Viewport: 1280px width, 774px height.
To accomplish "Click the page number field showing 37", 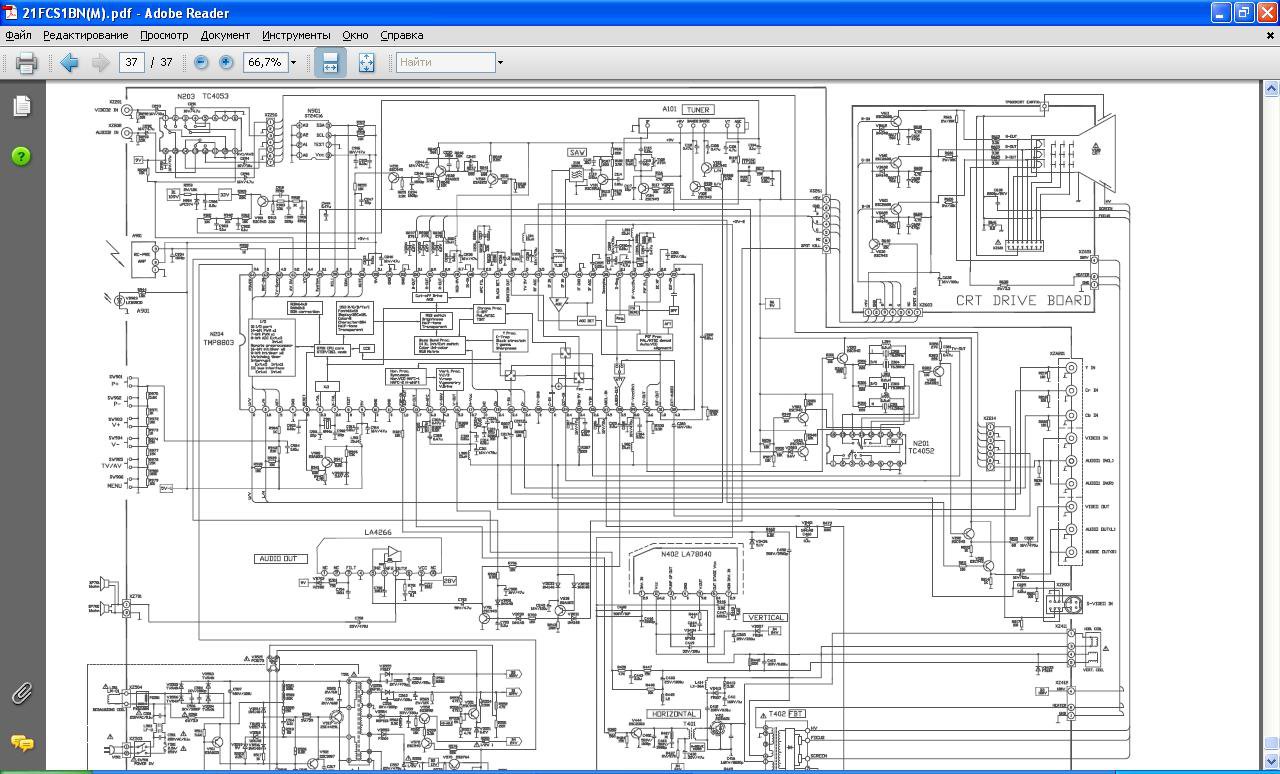I will point(131,62).
